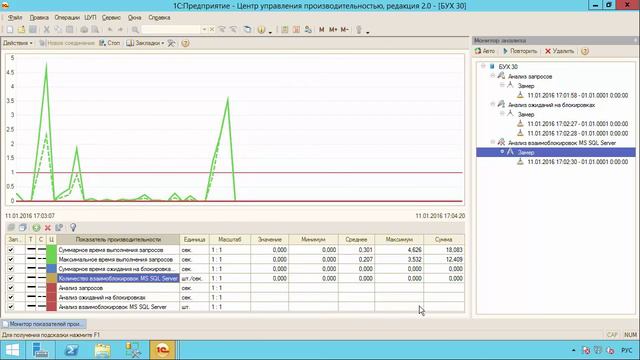Uncheck Максимальное время выполнения запросов checkbox
The image size is (640, 360).
[x=11, y=259]
